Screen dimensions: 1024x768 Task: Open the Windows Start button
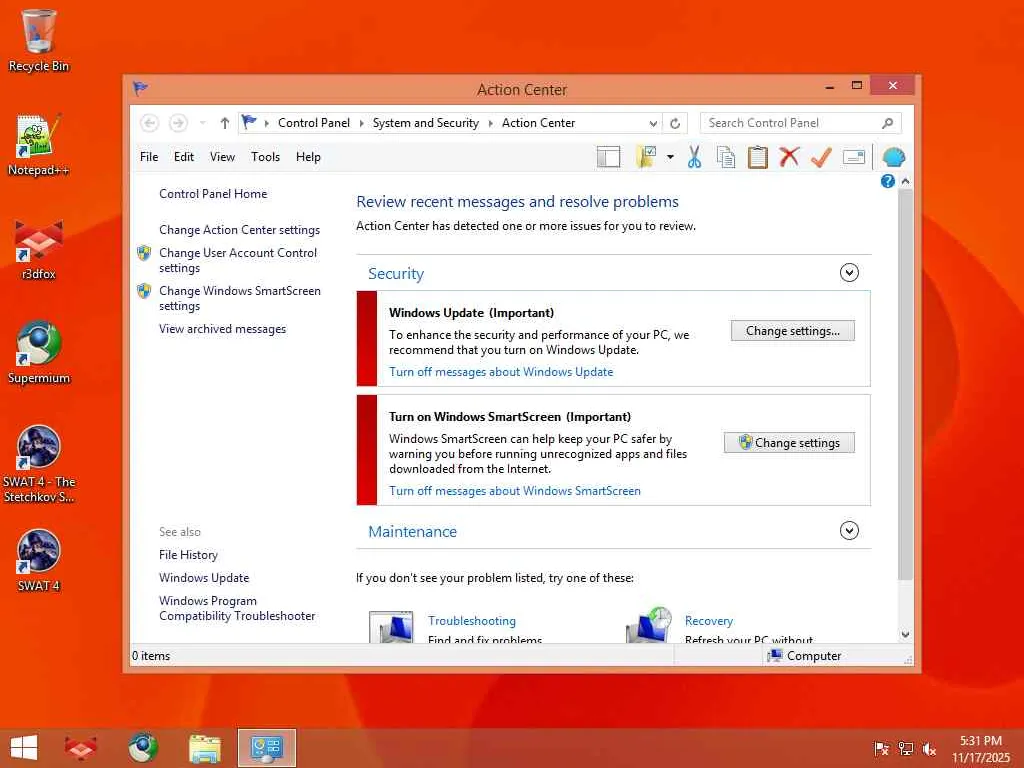(x=24, y=748)
